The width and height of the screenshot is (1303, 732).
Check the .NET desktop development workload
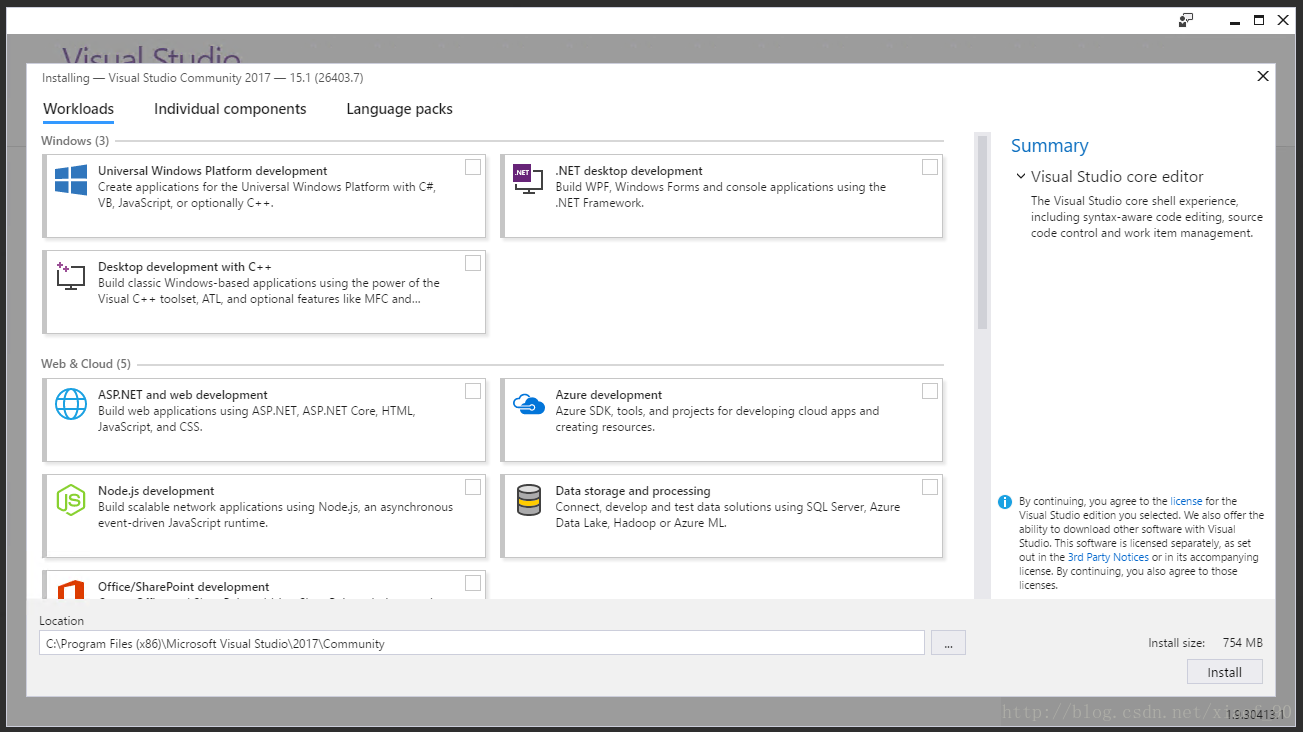930,167
